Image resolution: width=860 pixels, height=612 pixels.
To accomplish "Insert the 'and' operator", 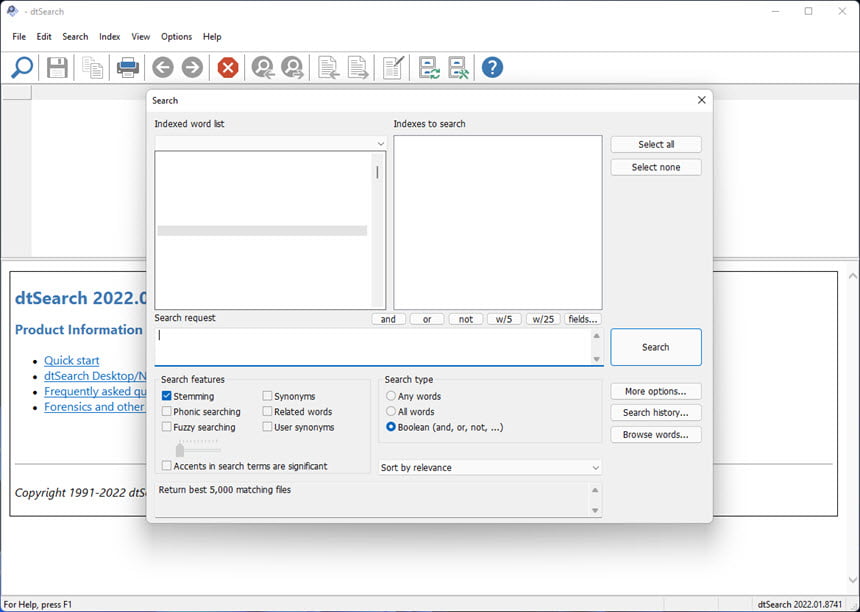I will coord(388,319).
